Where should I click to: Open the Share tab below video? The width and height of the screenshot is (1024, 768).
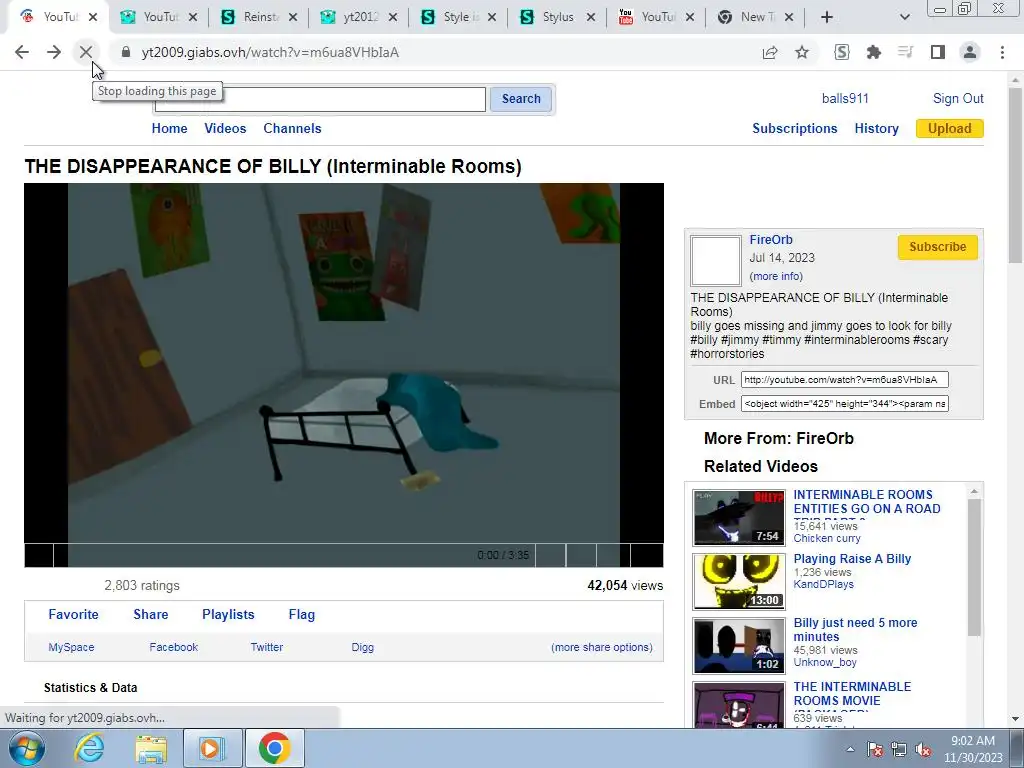point(151,615)
